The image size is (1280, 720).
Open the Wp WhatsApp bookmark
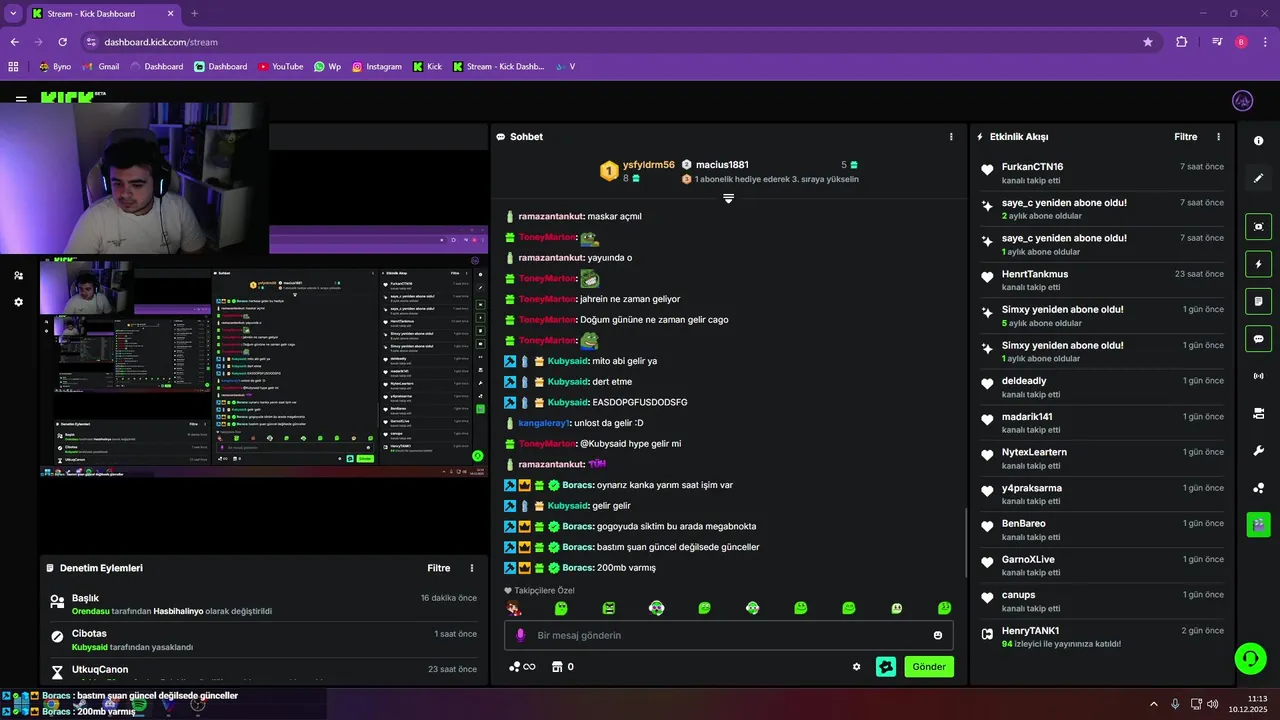327,67
